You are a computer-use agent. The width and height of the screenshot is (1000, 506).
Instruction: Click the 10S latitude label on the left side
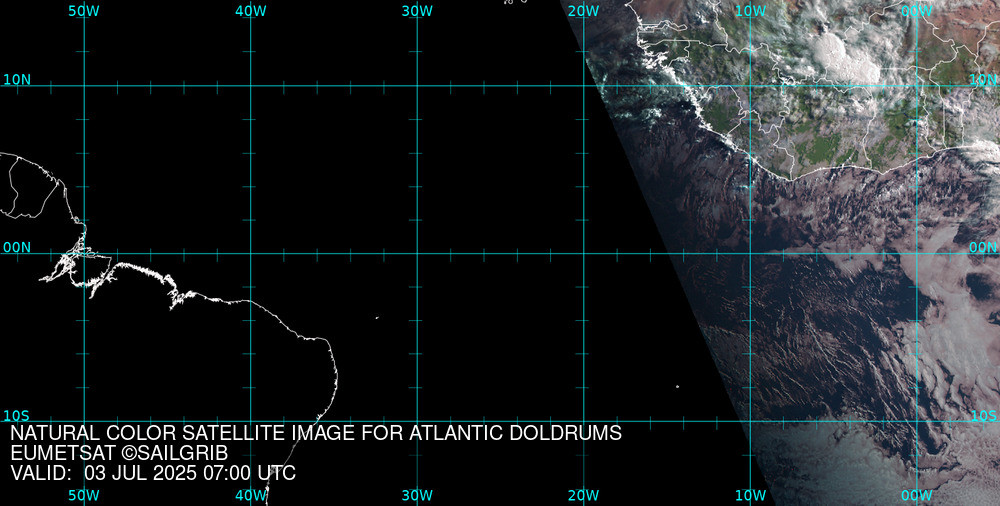17,416
